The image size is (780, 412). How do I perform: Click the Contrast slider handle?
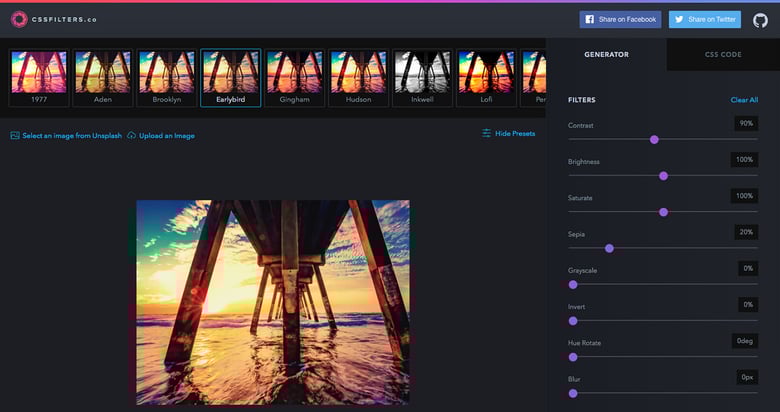[654, 140]
